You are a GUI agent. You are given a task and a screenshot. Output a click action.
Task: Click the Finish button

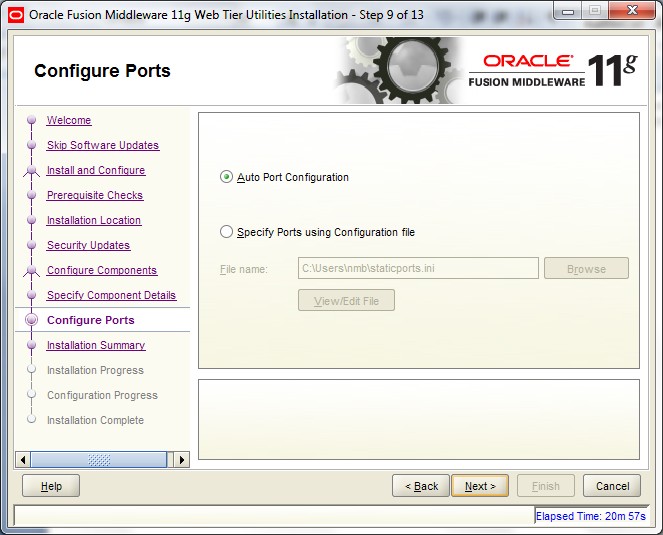pos(545,486)
